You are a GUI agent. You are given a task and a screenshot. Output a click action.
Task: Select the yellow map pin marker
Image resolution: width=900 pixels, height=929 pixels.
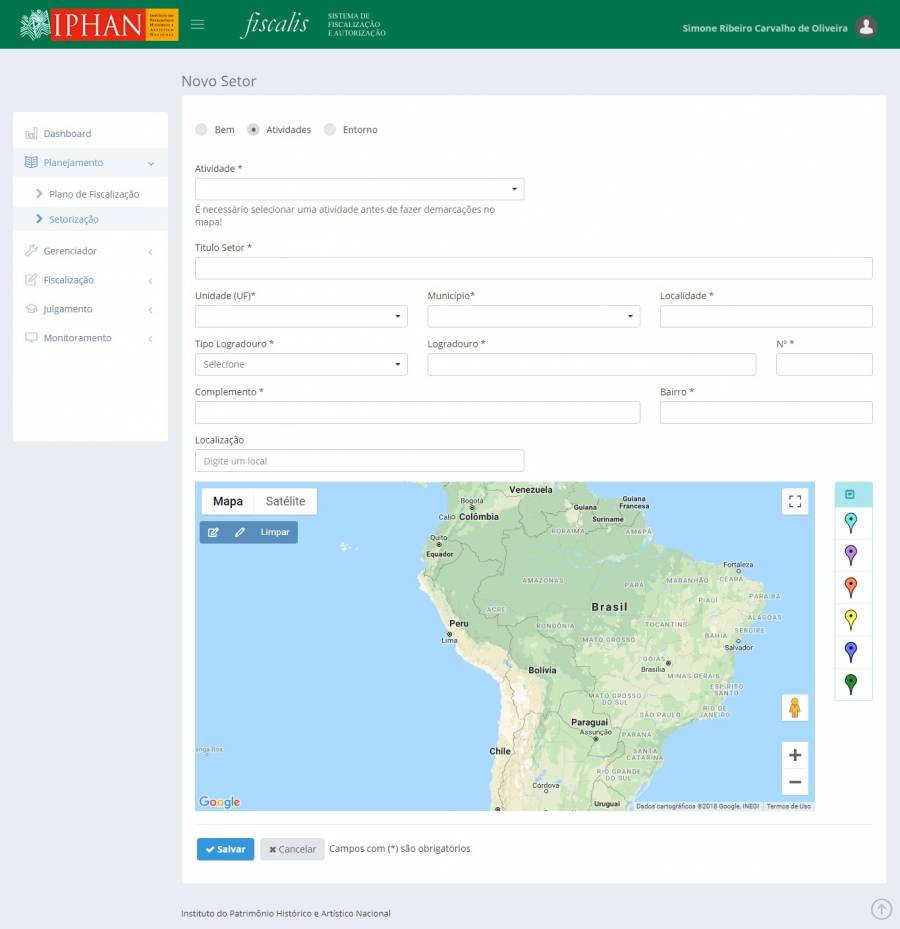pyautogui.click(x=851, y=619)
